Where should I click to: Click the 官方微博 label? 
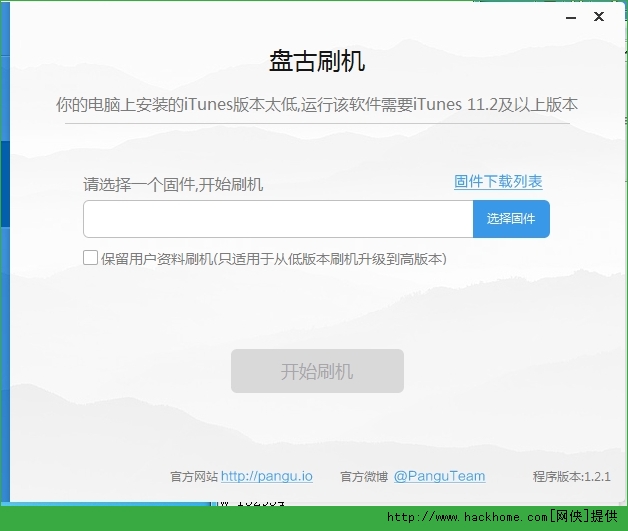[364, 477]
